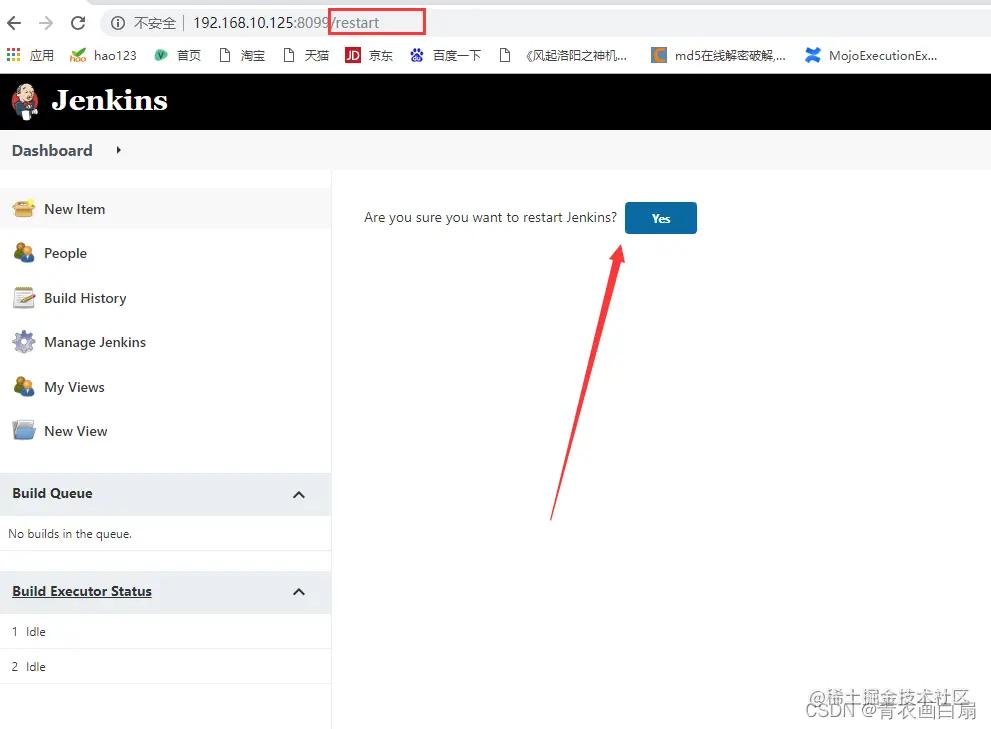Open the md5在线解密破解 bookmark
Image resolution: width=991 pixels, height=729 pixels.
(719, 56)
